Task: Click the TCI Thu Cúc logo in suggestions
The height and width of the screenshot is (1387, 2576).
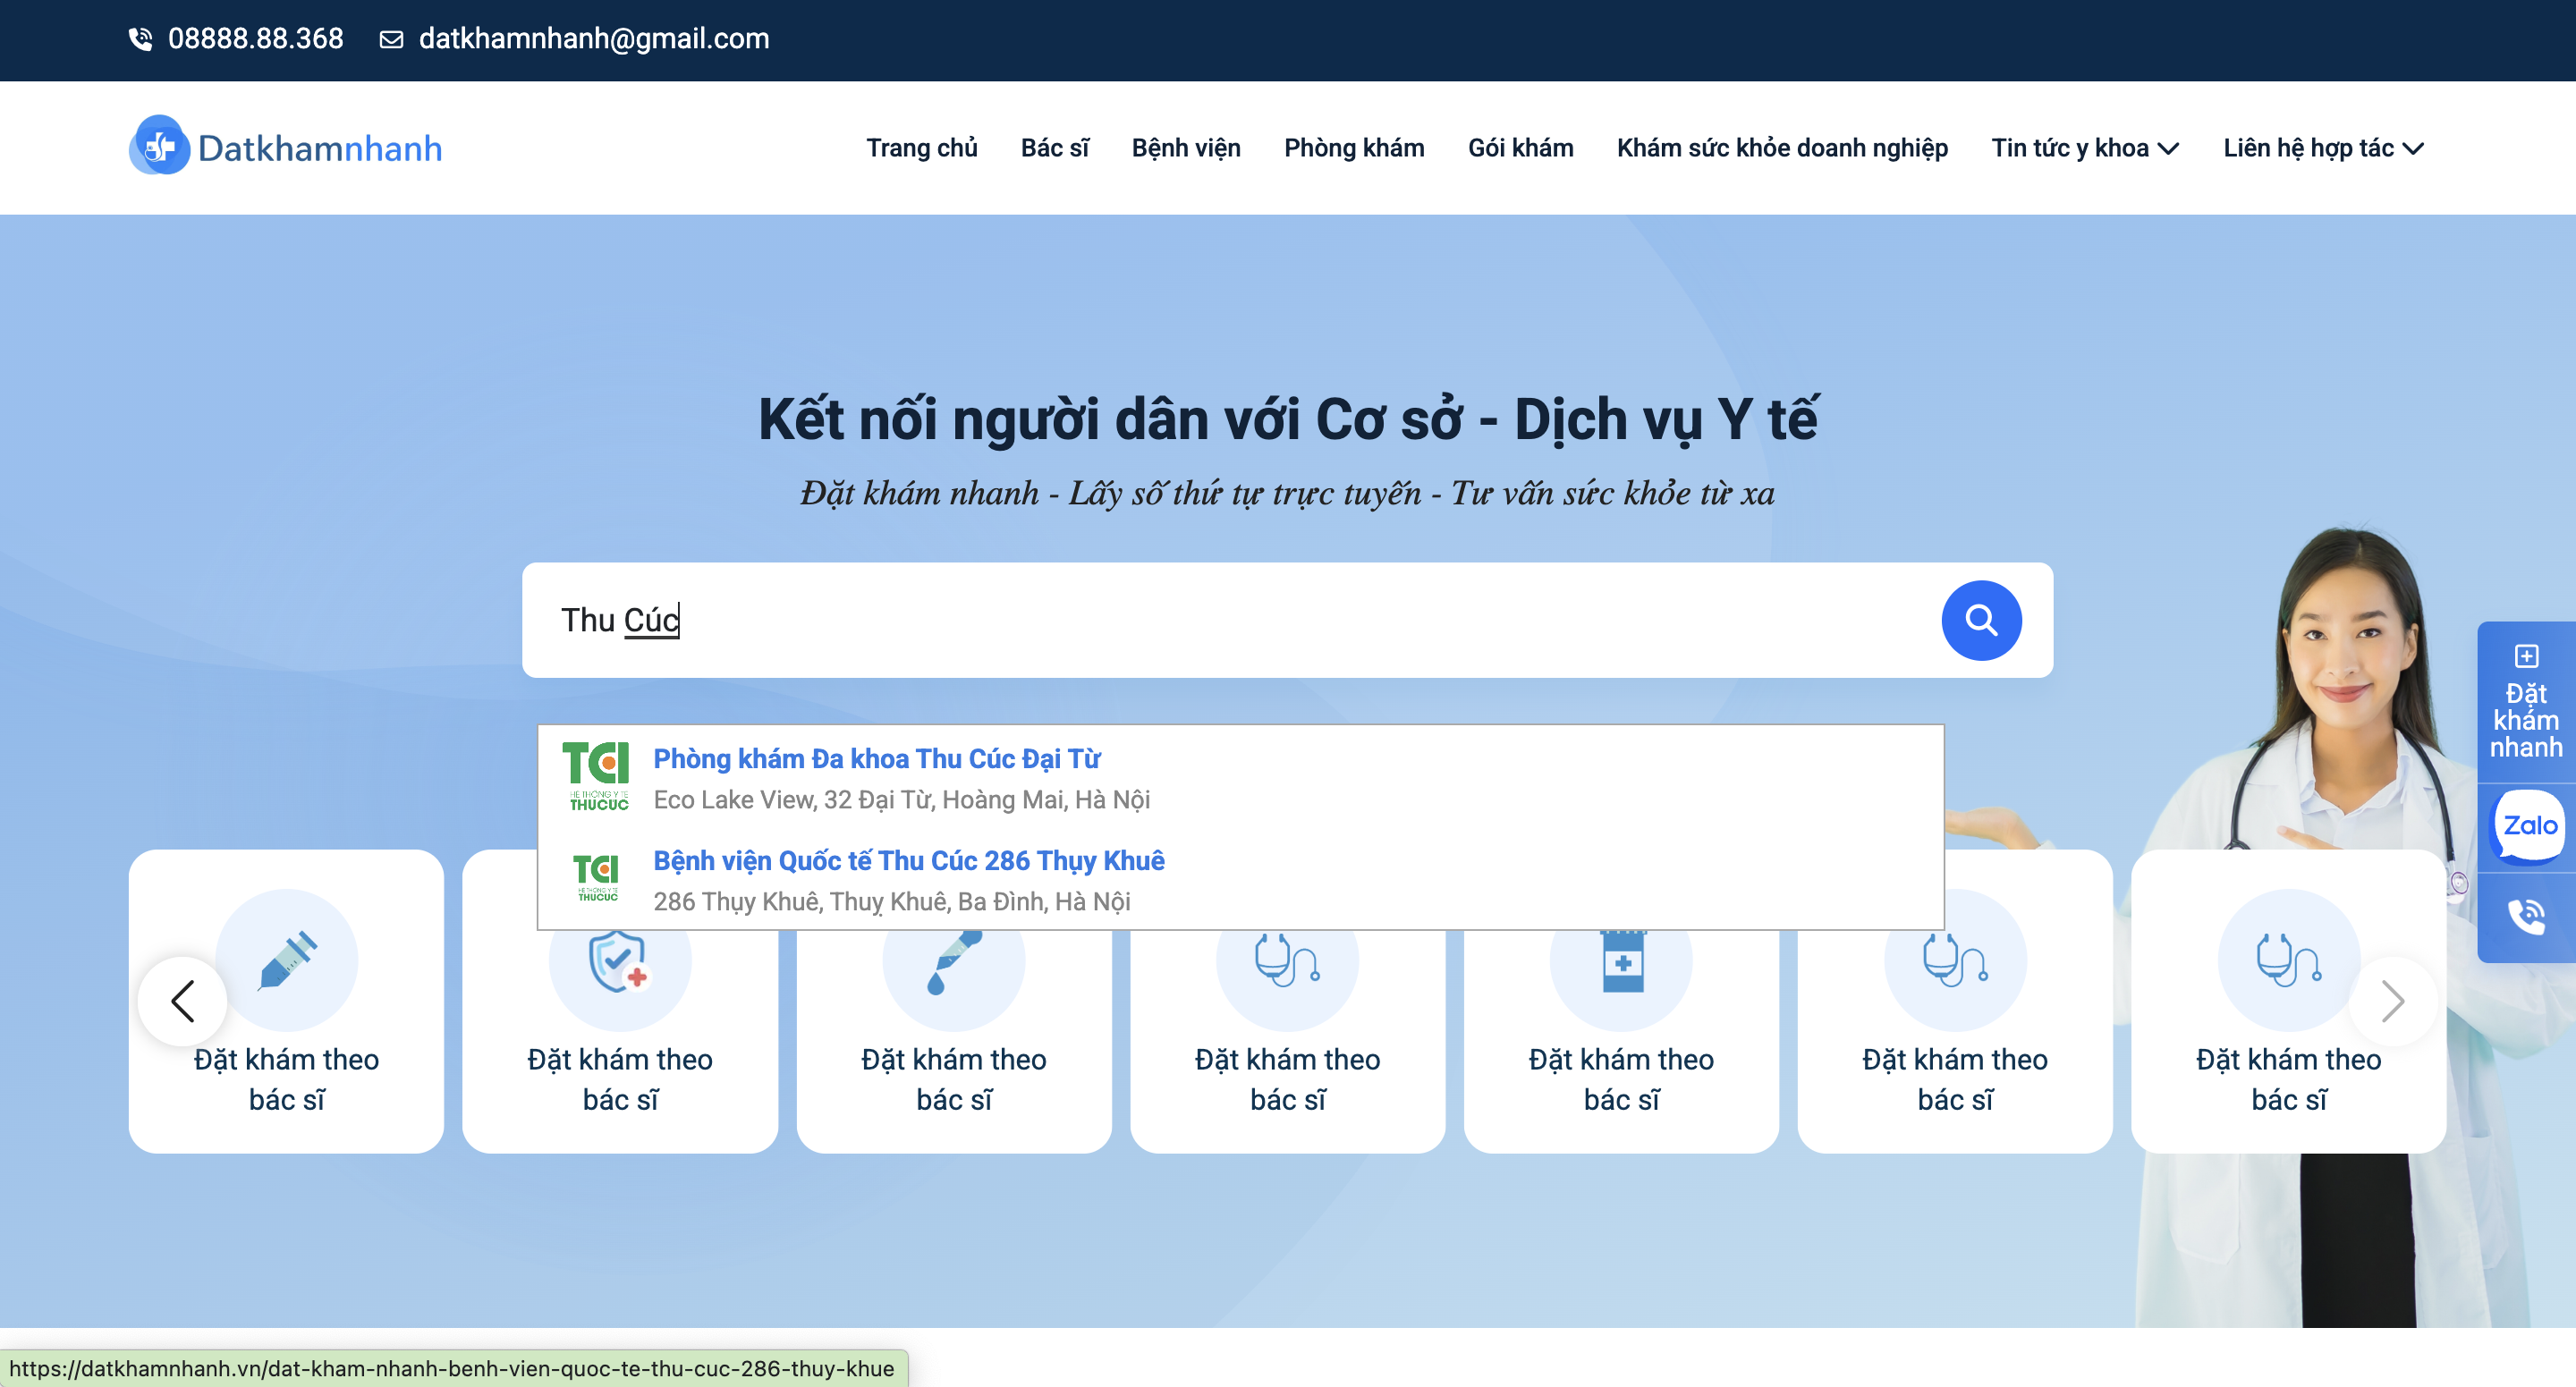Action: click(x=598, y=775)
